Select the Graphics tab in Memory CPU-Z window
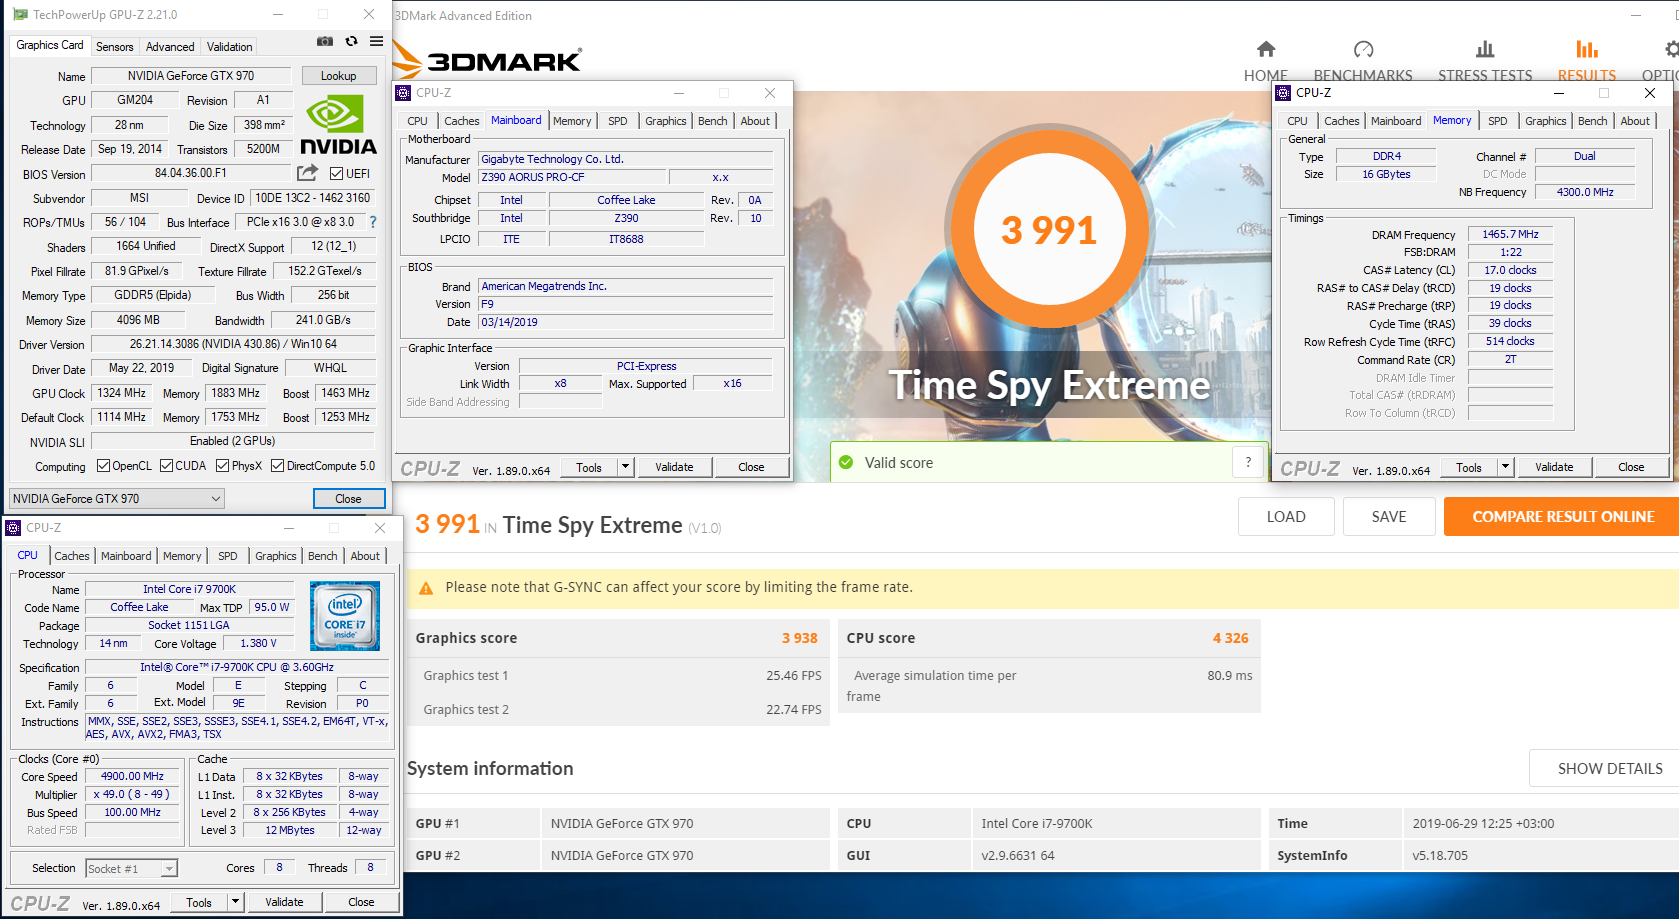 pos(1546,121)
